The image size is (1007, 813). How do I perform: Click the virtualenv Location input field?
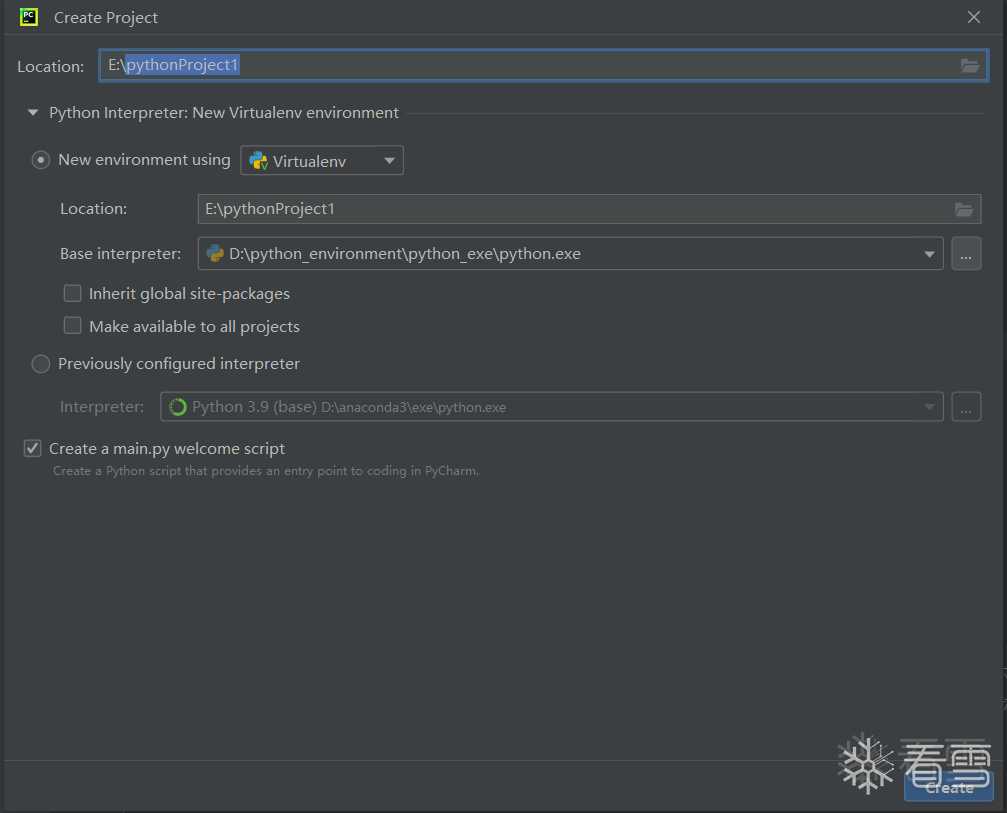point(589,209)
